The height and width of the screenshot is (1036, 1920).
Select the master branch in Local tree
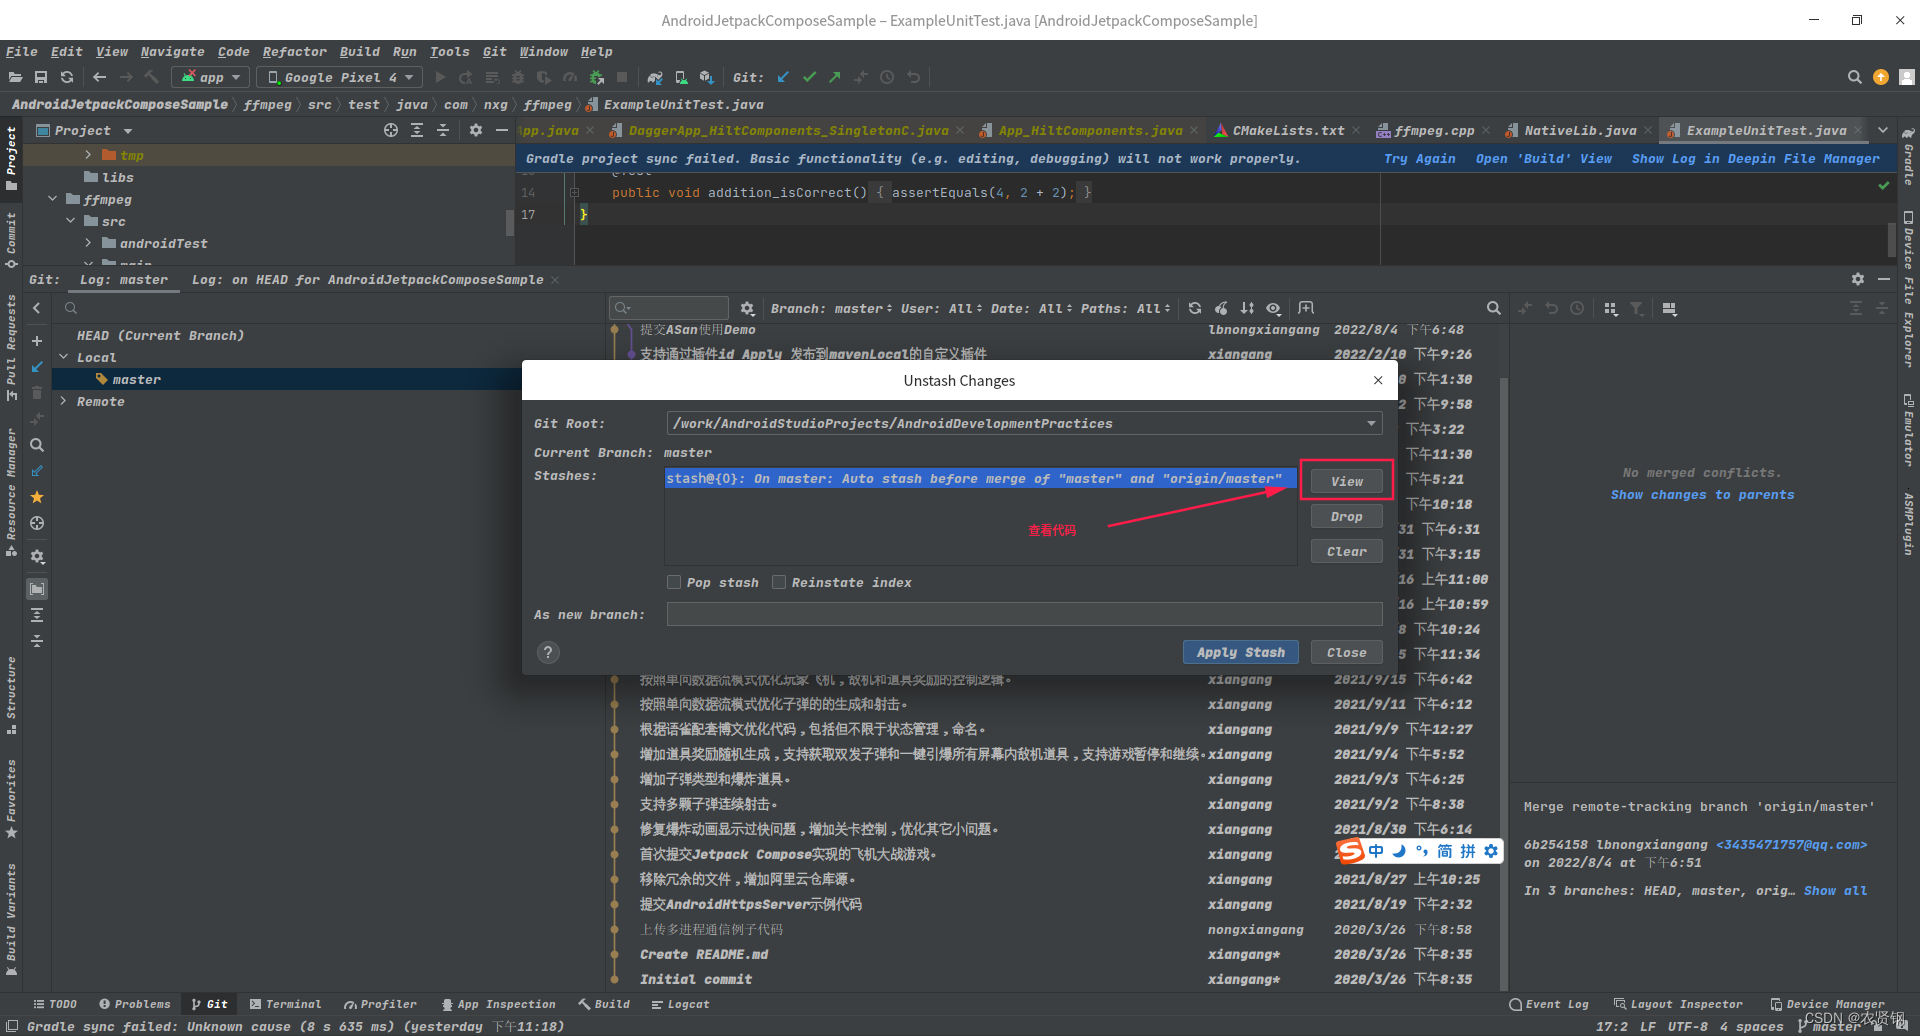click(x=136, y=379)
